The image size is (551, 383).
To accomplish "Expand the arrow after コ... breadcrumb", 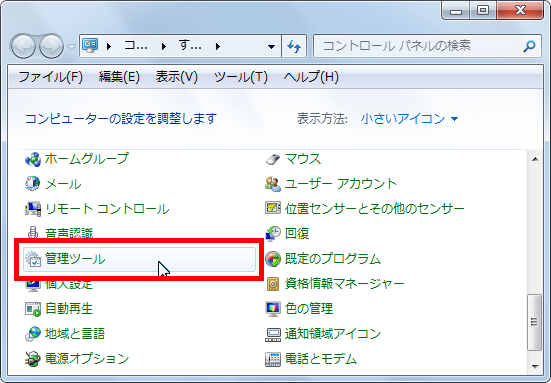I will coord(163,46).
